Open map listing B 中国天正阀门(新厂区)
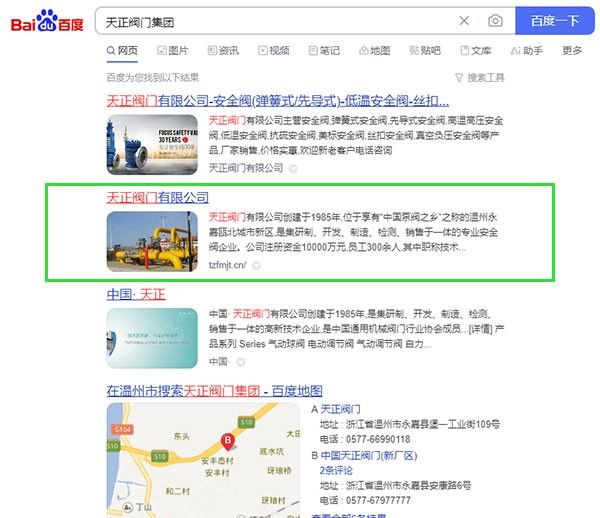This screenshot has height=518, width=600. pyautogui.click(x=368, y=456)
